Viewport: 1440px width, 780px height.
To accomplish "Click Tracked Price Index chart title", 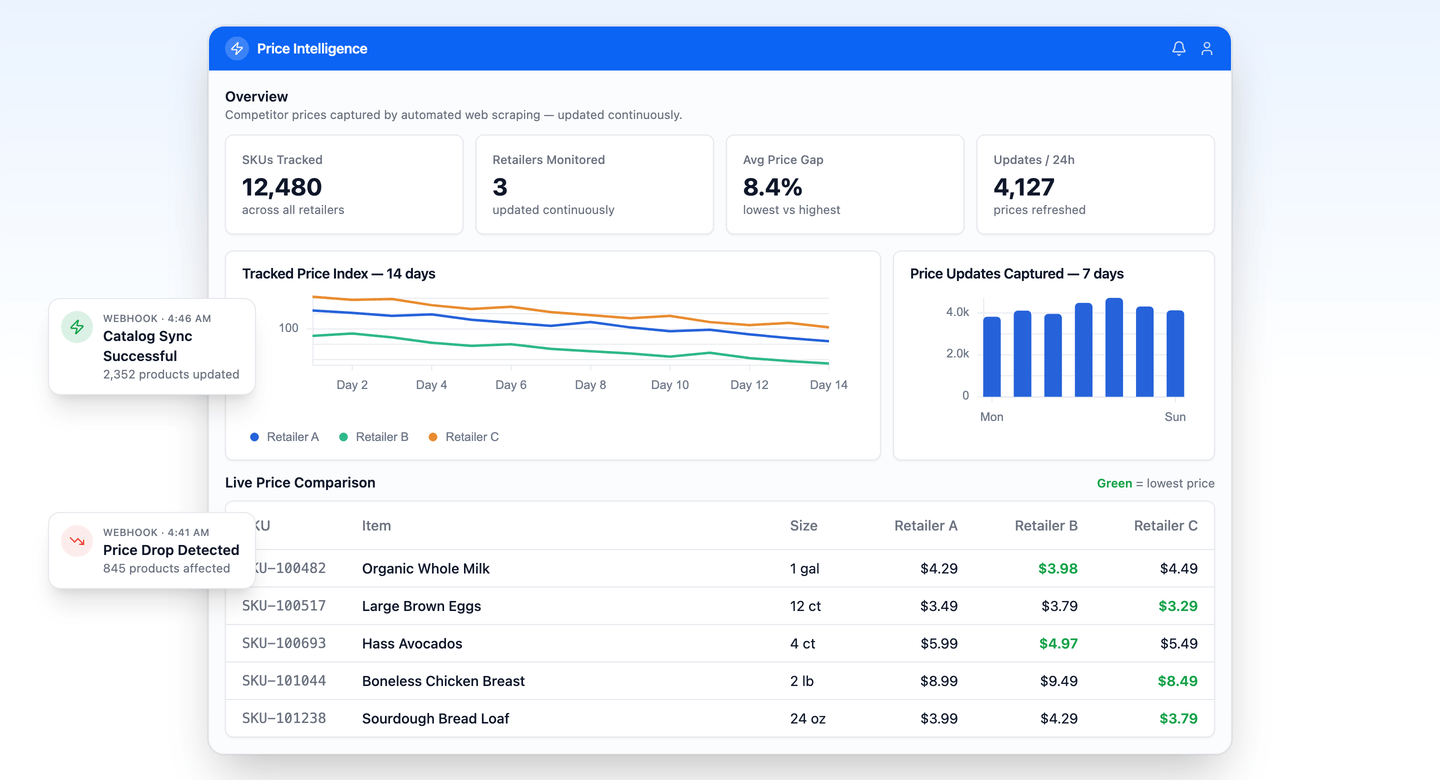I will (339, 273).
